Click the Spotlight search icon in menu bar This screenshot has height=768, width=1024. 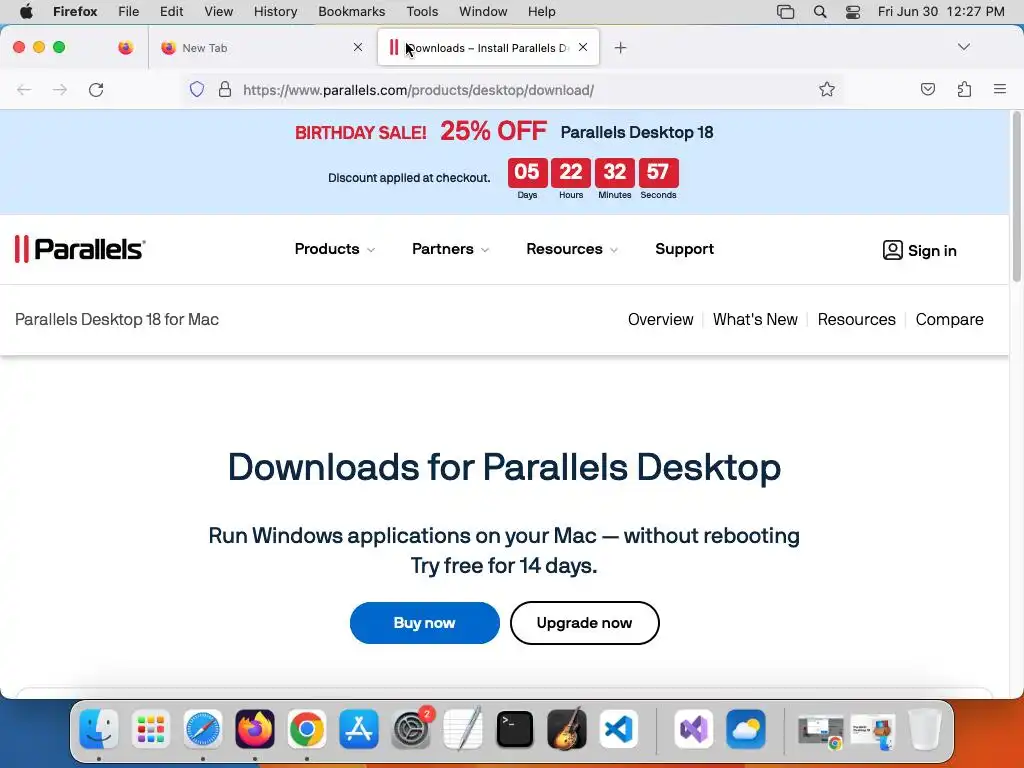820,12
